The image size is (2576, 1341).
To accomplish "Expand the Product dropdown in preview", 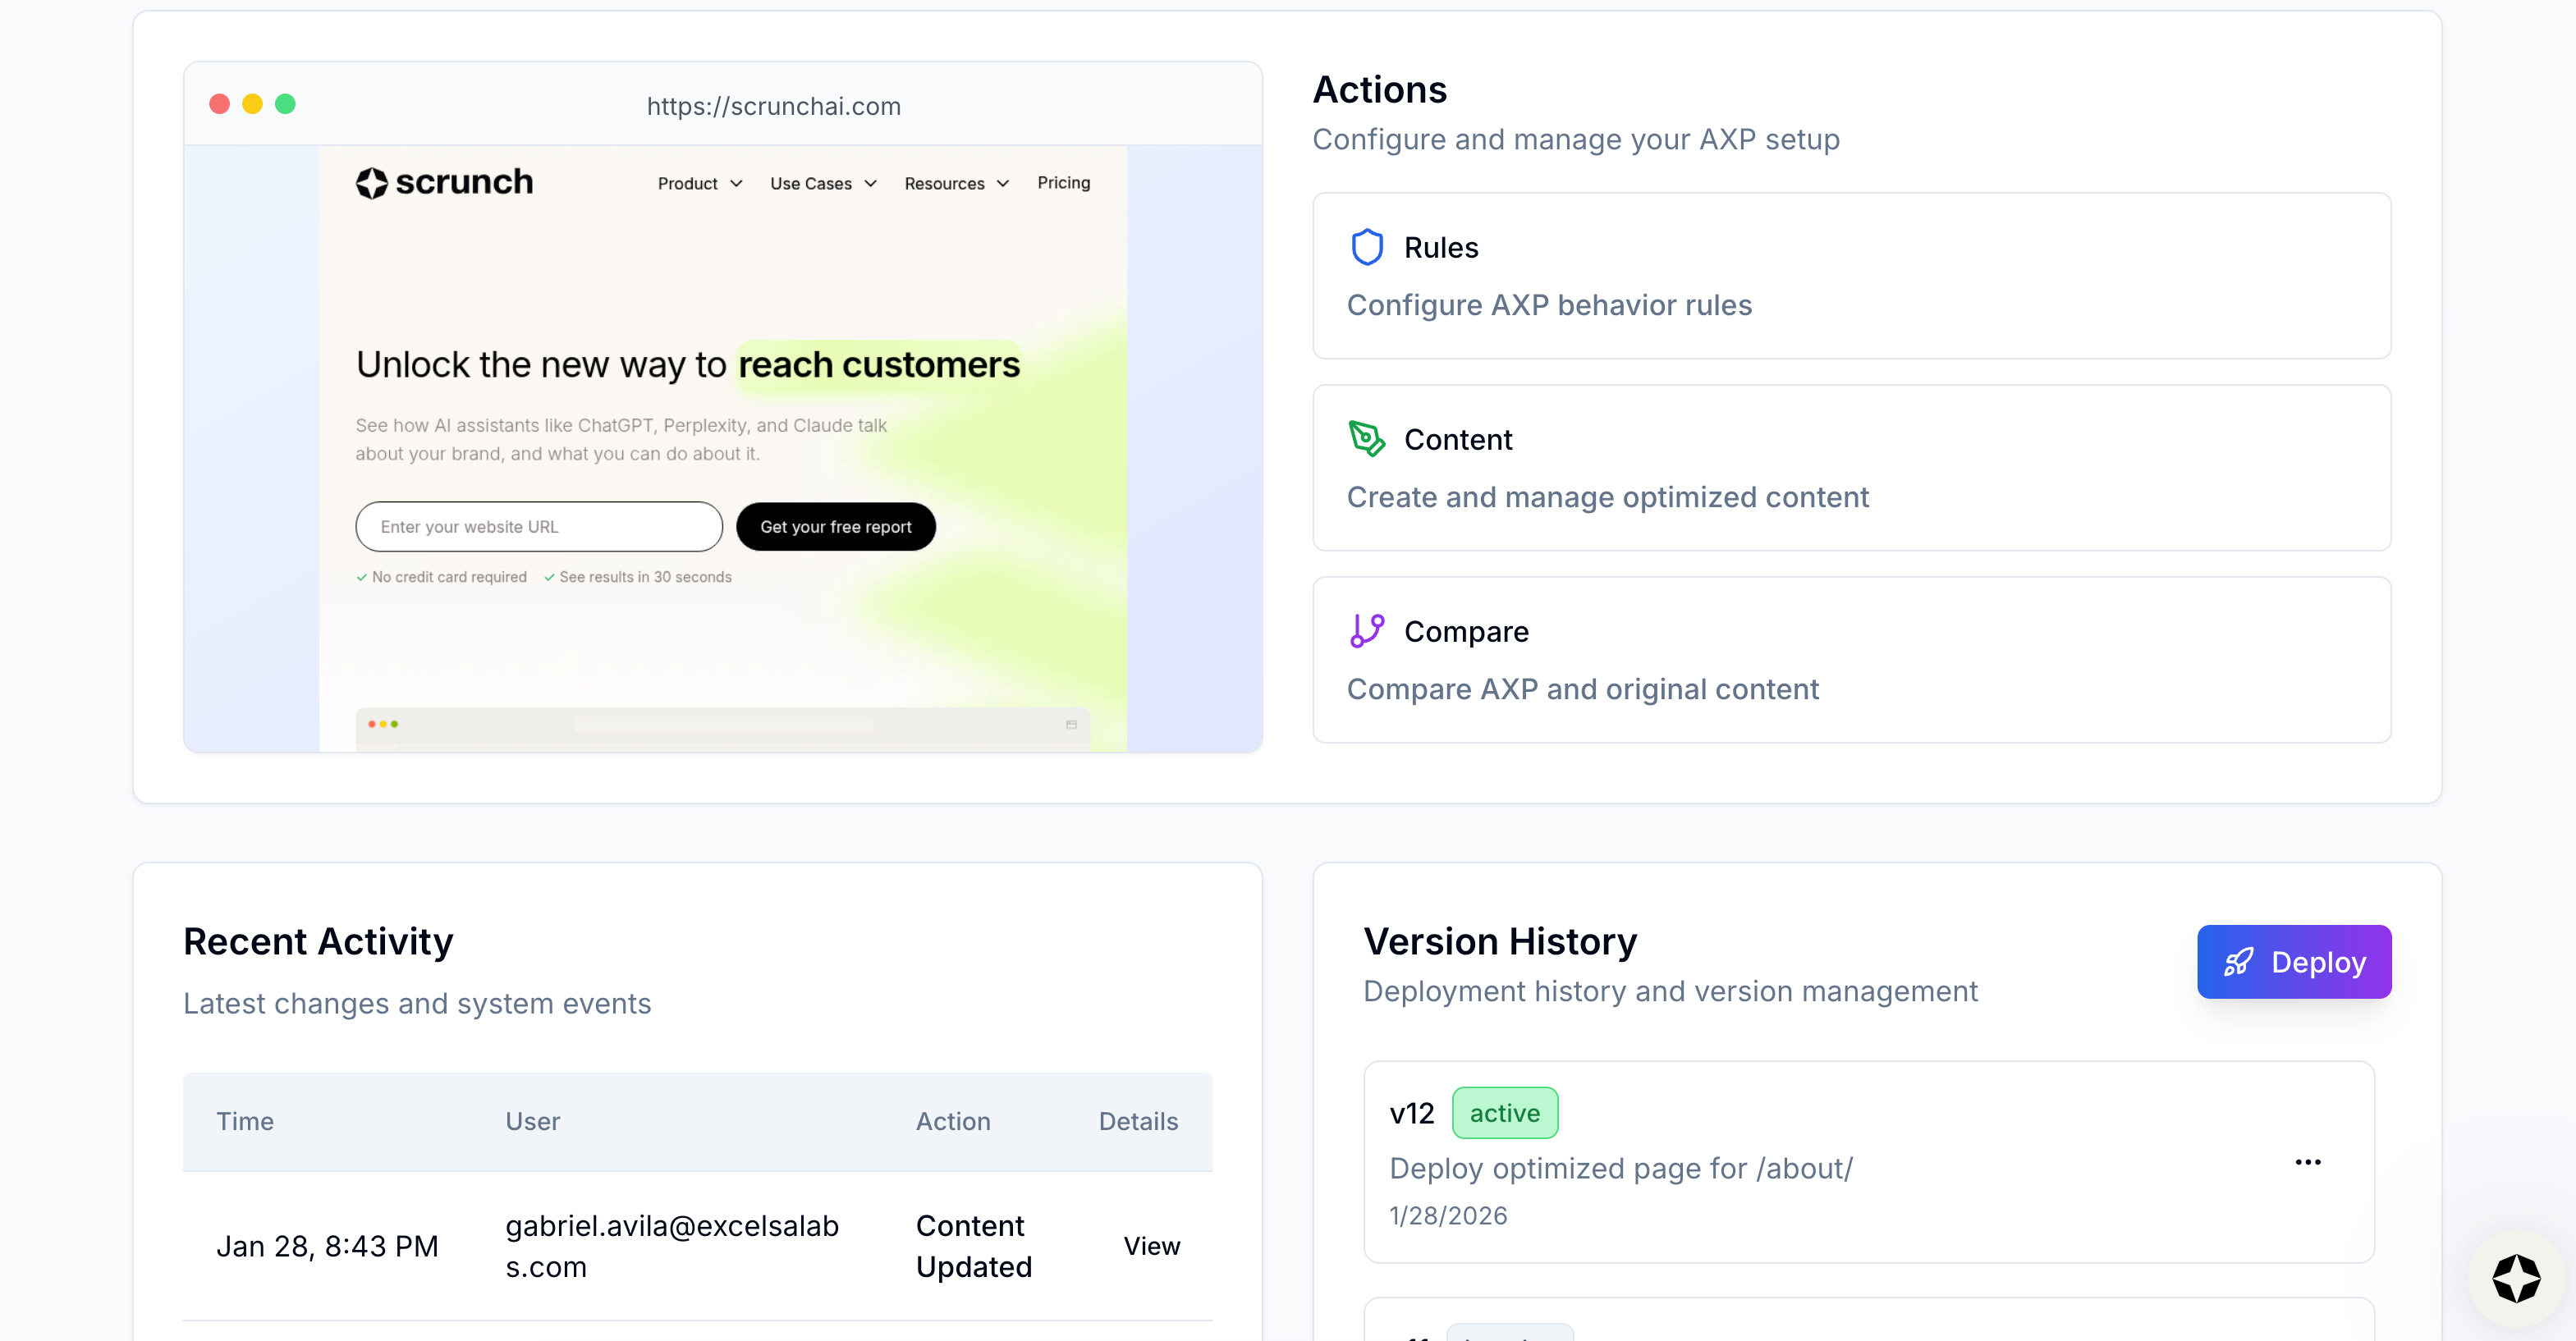I will 699,183.
